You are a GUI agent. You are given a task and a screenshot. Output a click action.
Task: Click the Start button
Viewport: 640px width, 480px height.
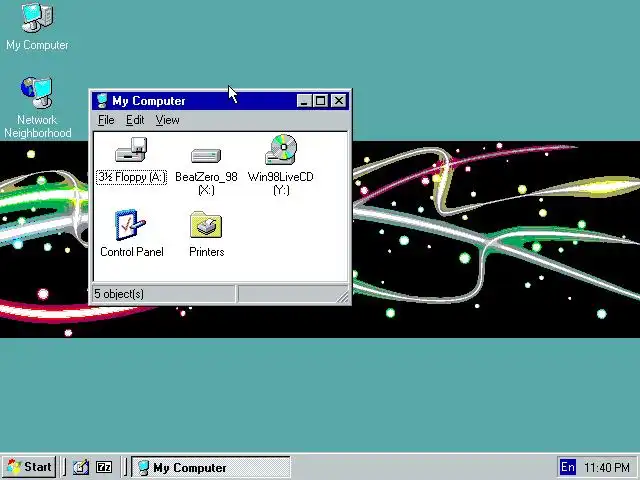(x=29, y=467)
